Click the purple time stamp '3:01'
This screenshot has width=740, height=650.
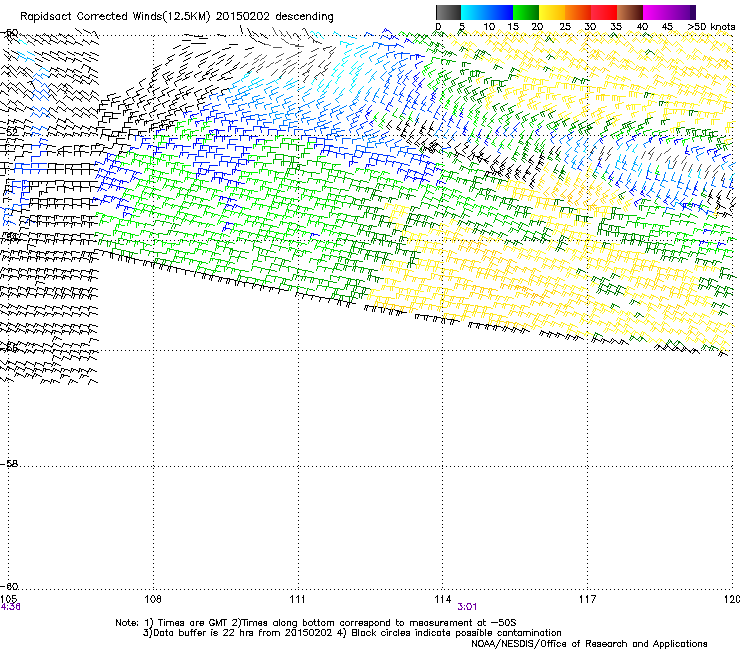tap(467, 607)
